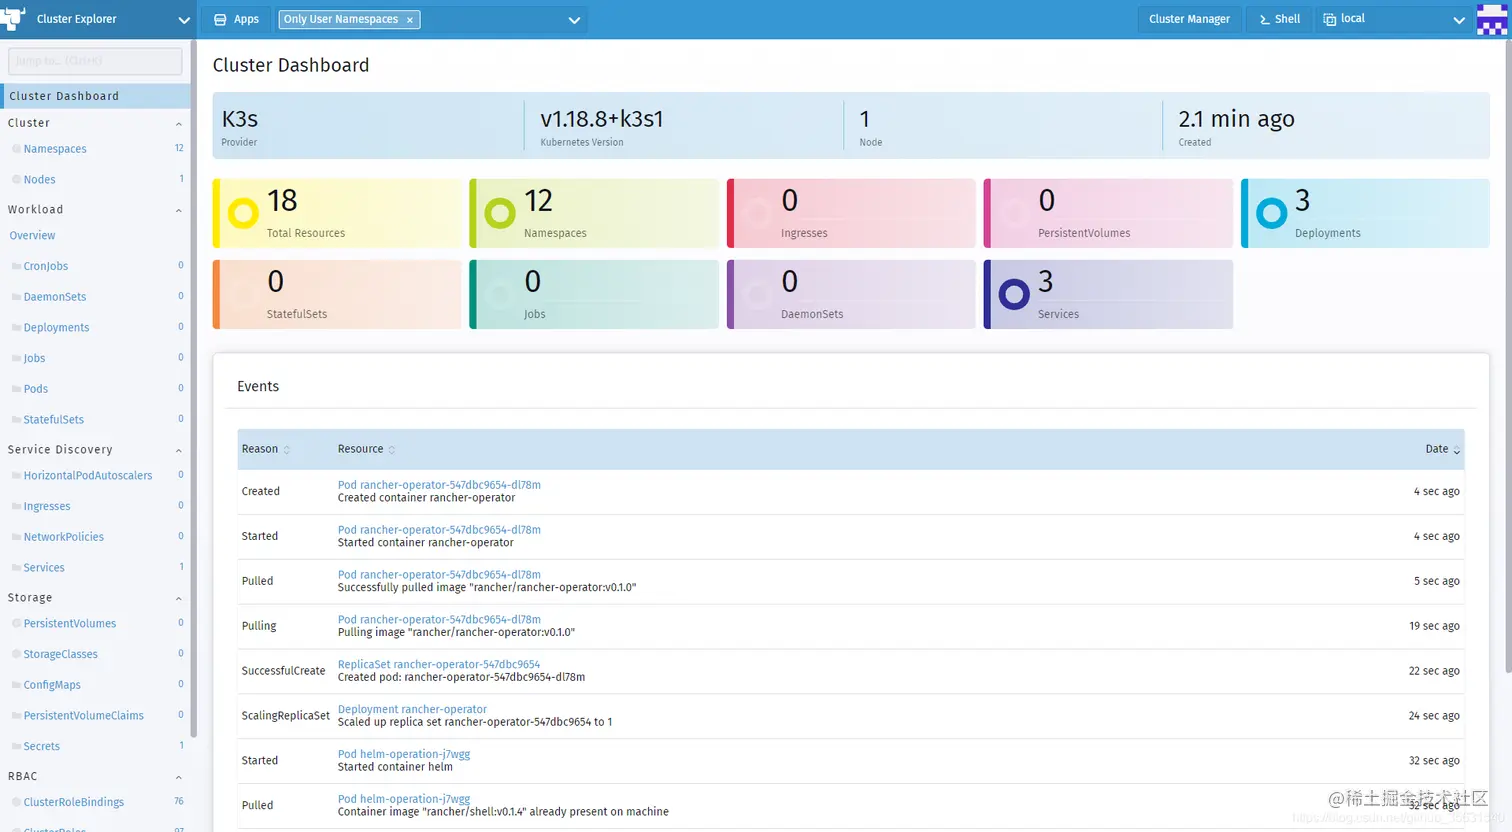Image resolution: width=1512 pixels, height=832 pixels.
Task: Open DaemonSets in the sidebar
Action: (x=55, y=297)
